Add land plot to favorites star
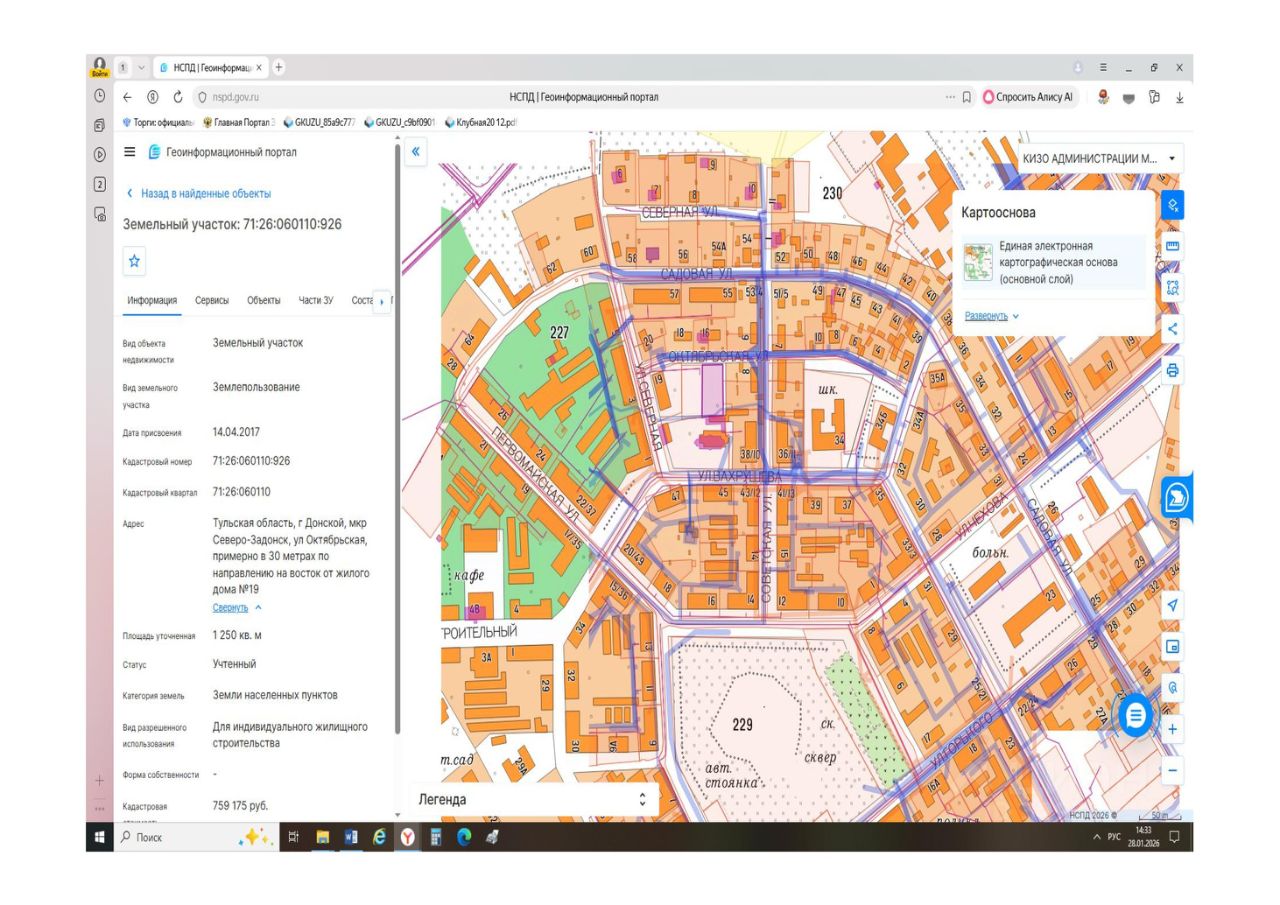The width and height of the screenshot is (1280, 905). coord(135,261)
